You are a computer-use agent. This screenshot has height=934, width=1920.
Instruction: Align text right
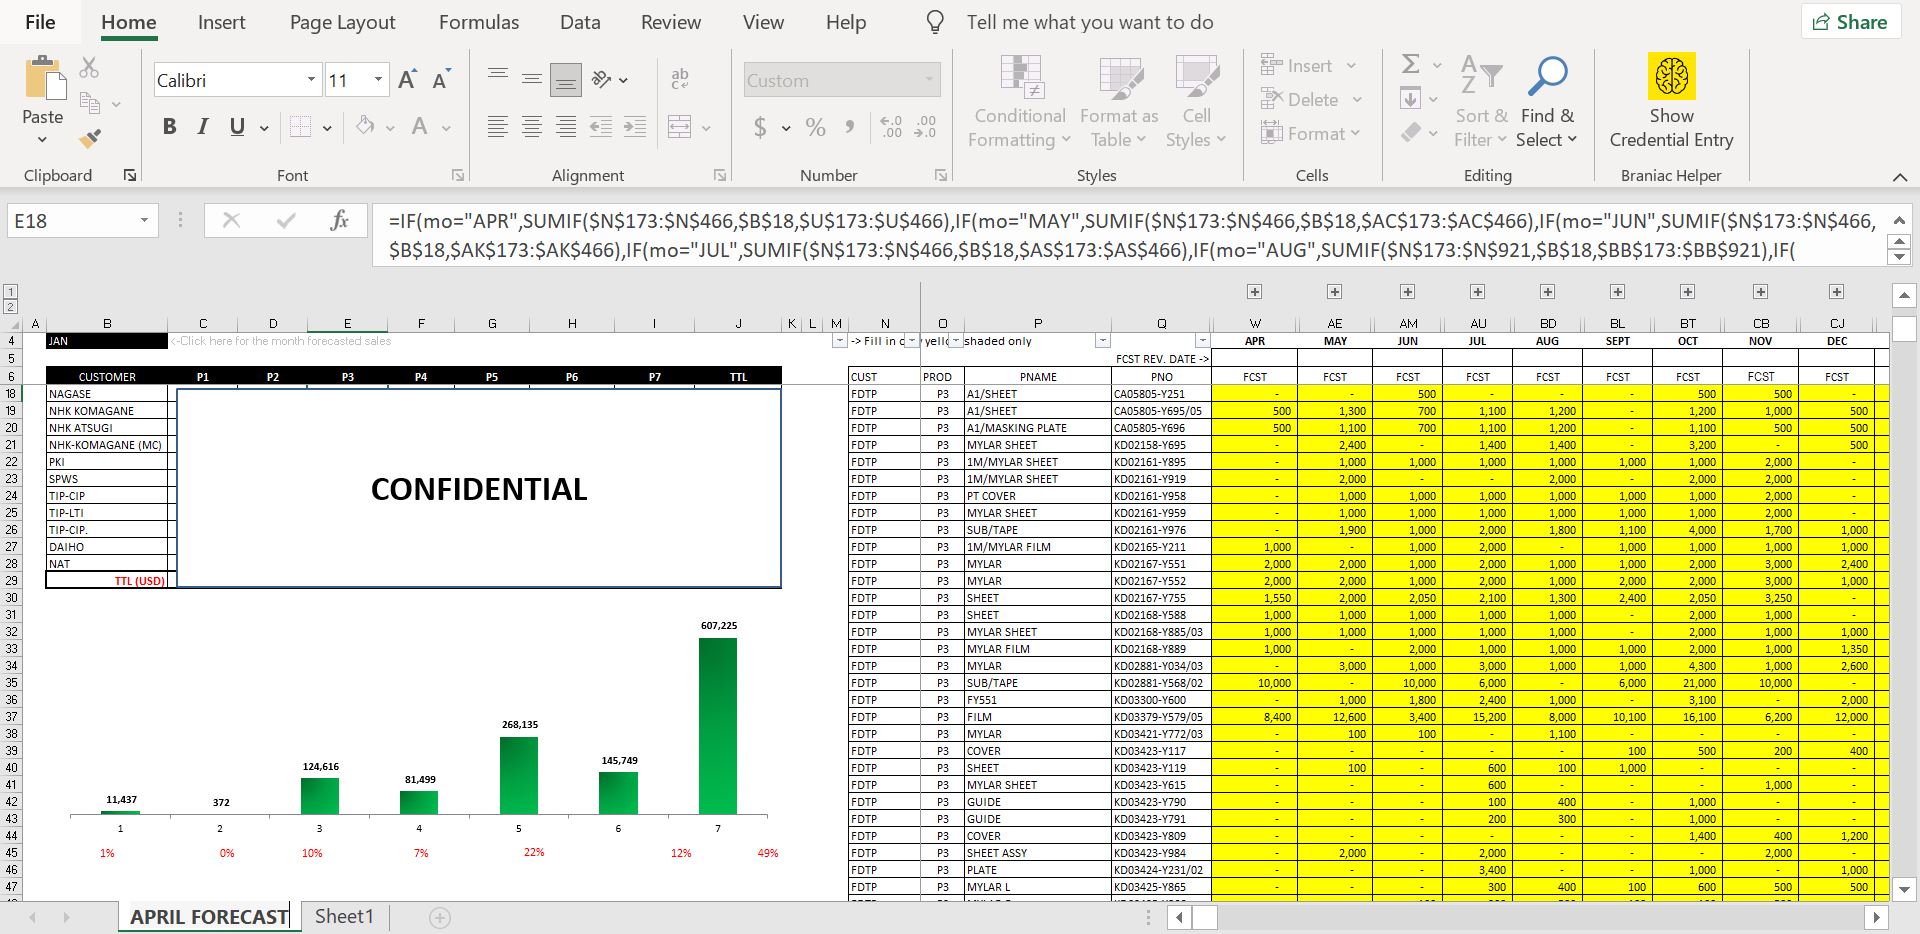[x=566, y=126]
